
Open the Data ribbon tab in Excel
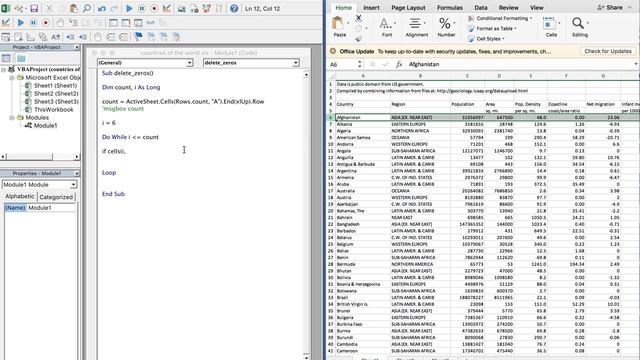pos(480,7)
